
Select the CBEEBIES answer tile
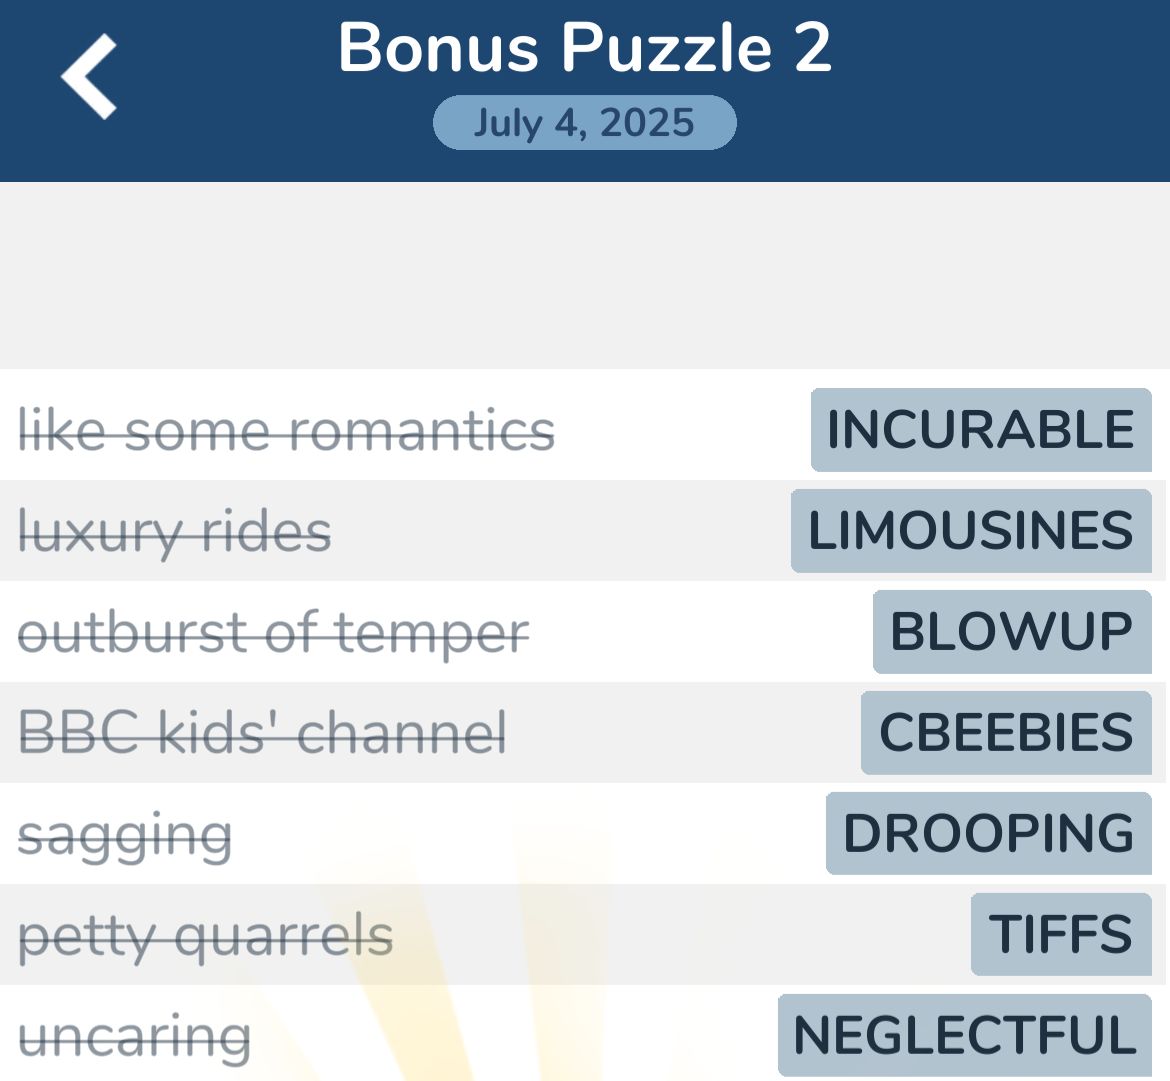[1005, 733]
